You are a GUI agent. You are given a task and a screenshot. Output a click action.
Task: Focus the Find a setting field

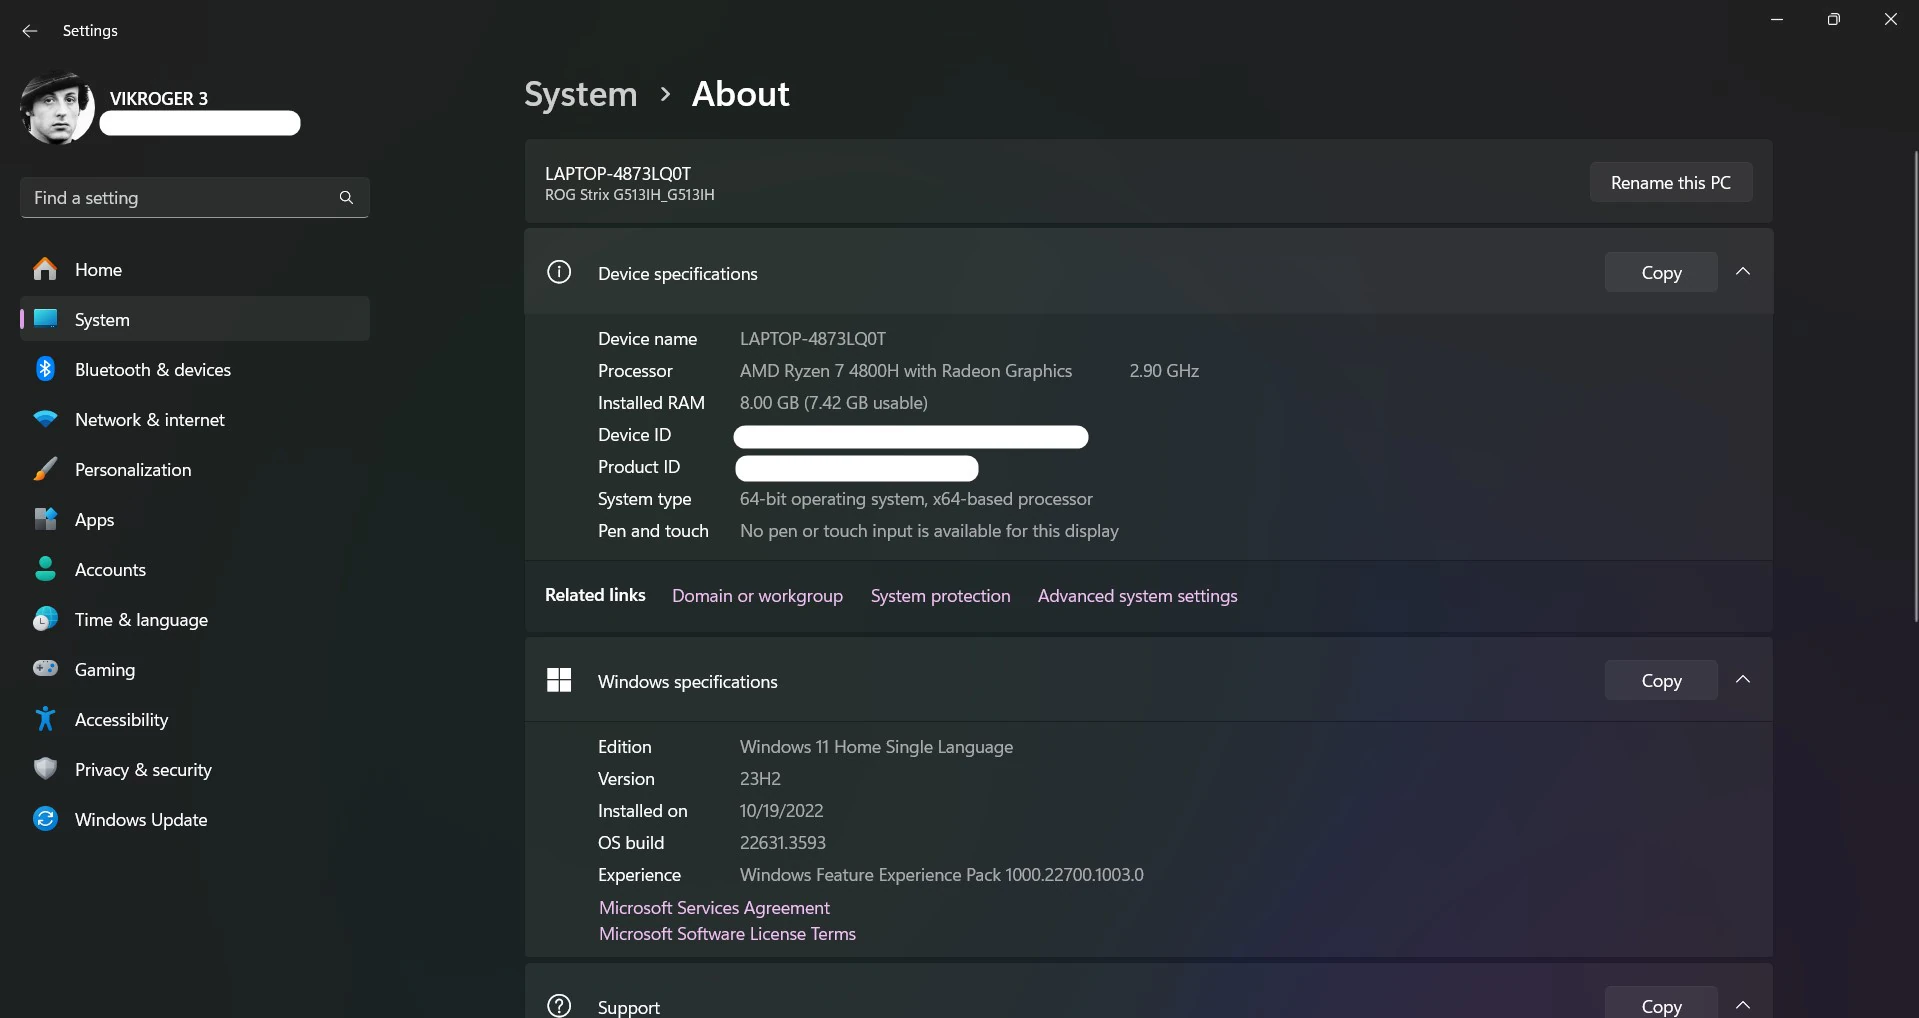point(195,198)
